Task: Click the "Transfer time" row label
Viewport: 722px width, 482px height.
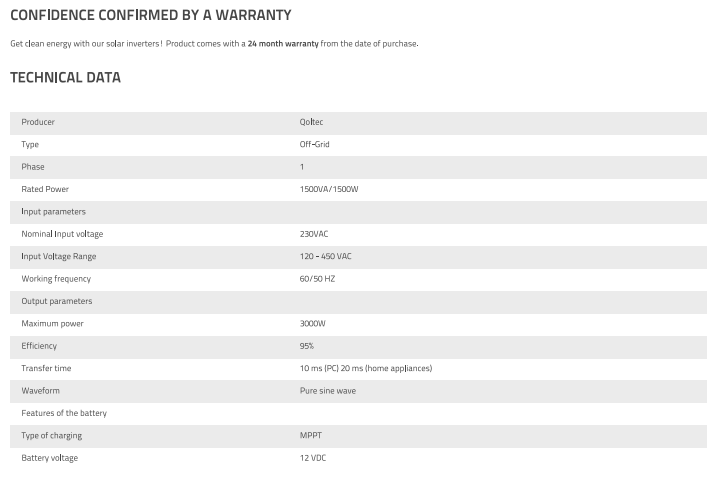Action: point(46,368)
